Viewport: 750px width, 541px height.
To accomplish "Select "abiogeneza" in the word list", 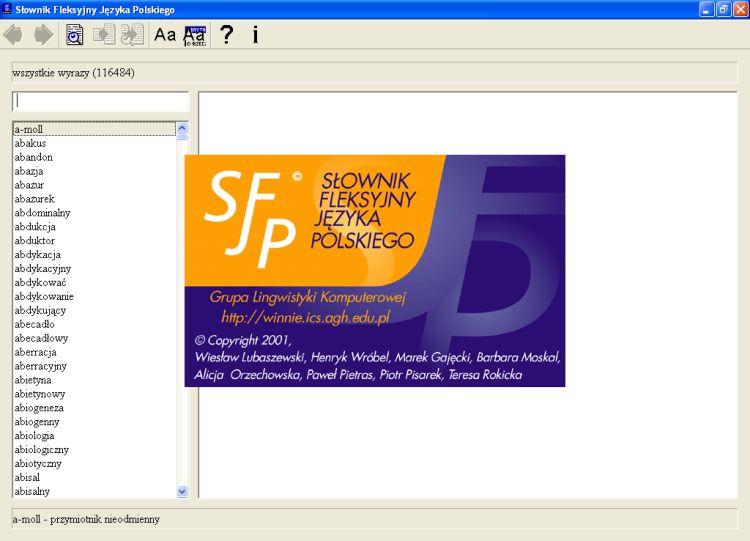I will point(94,408).
